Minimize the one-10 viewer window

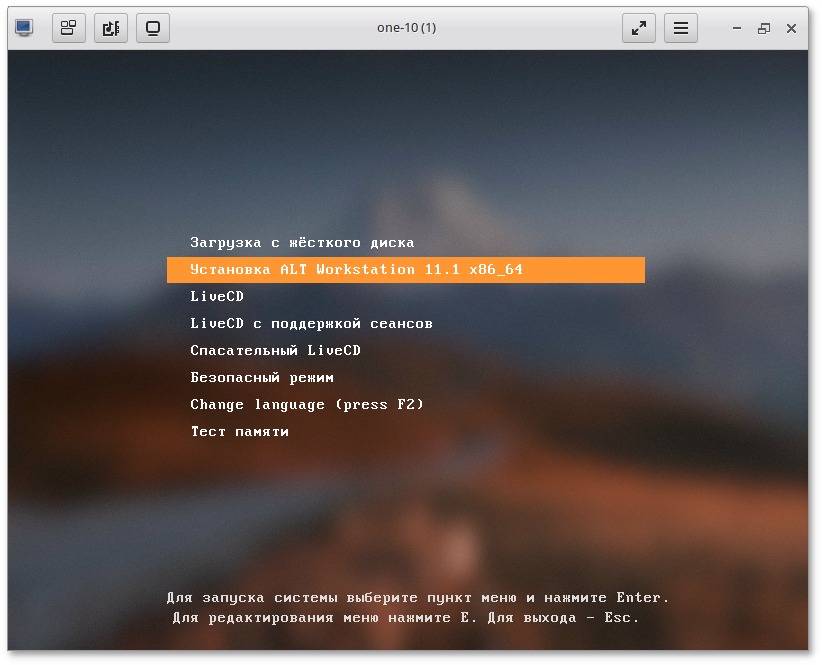click(736, 29)
